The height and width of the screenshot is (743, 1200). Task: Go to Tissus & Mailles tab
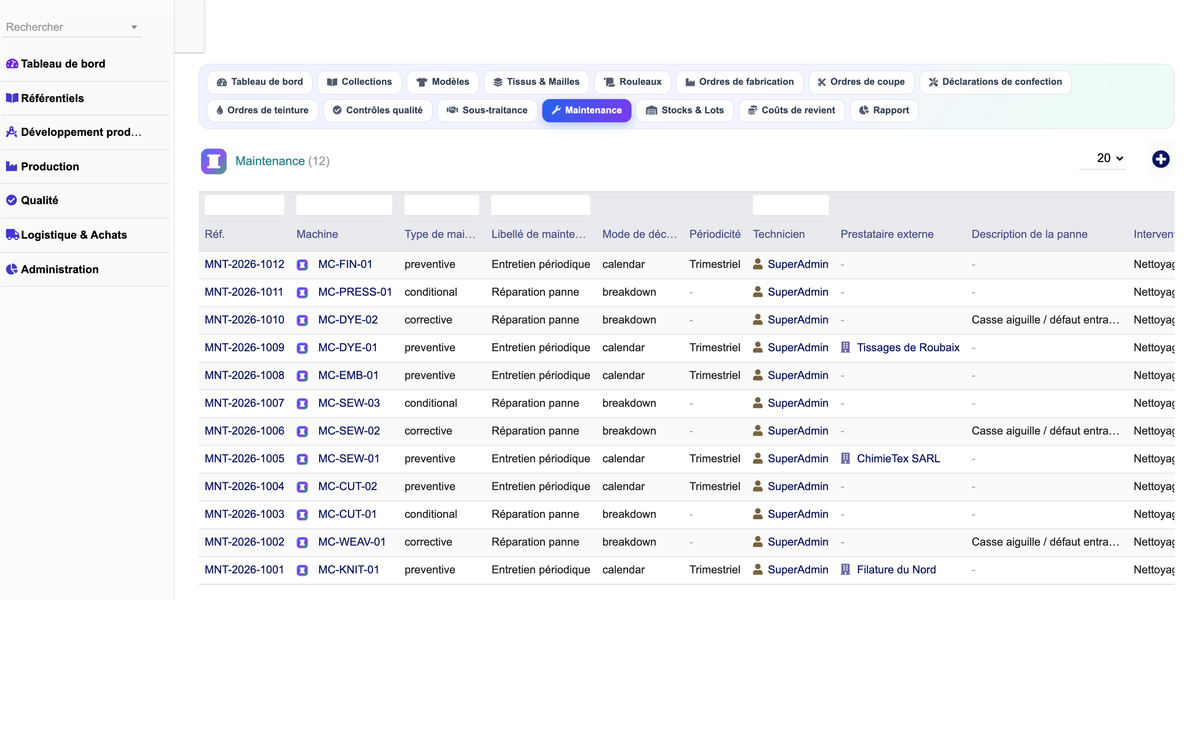pos(537,82)
